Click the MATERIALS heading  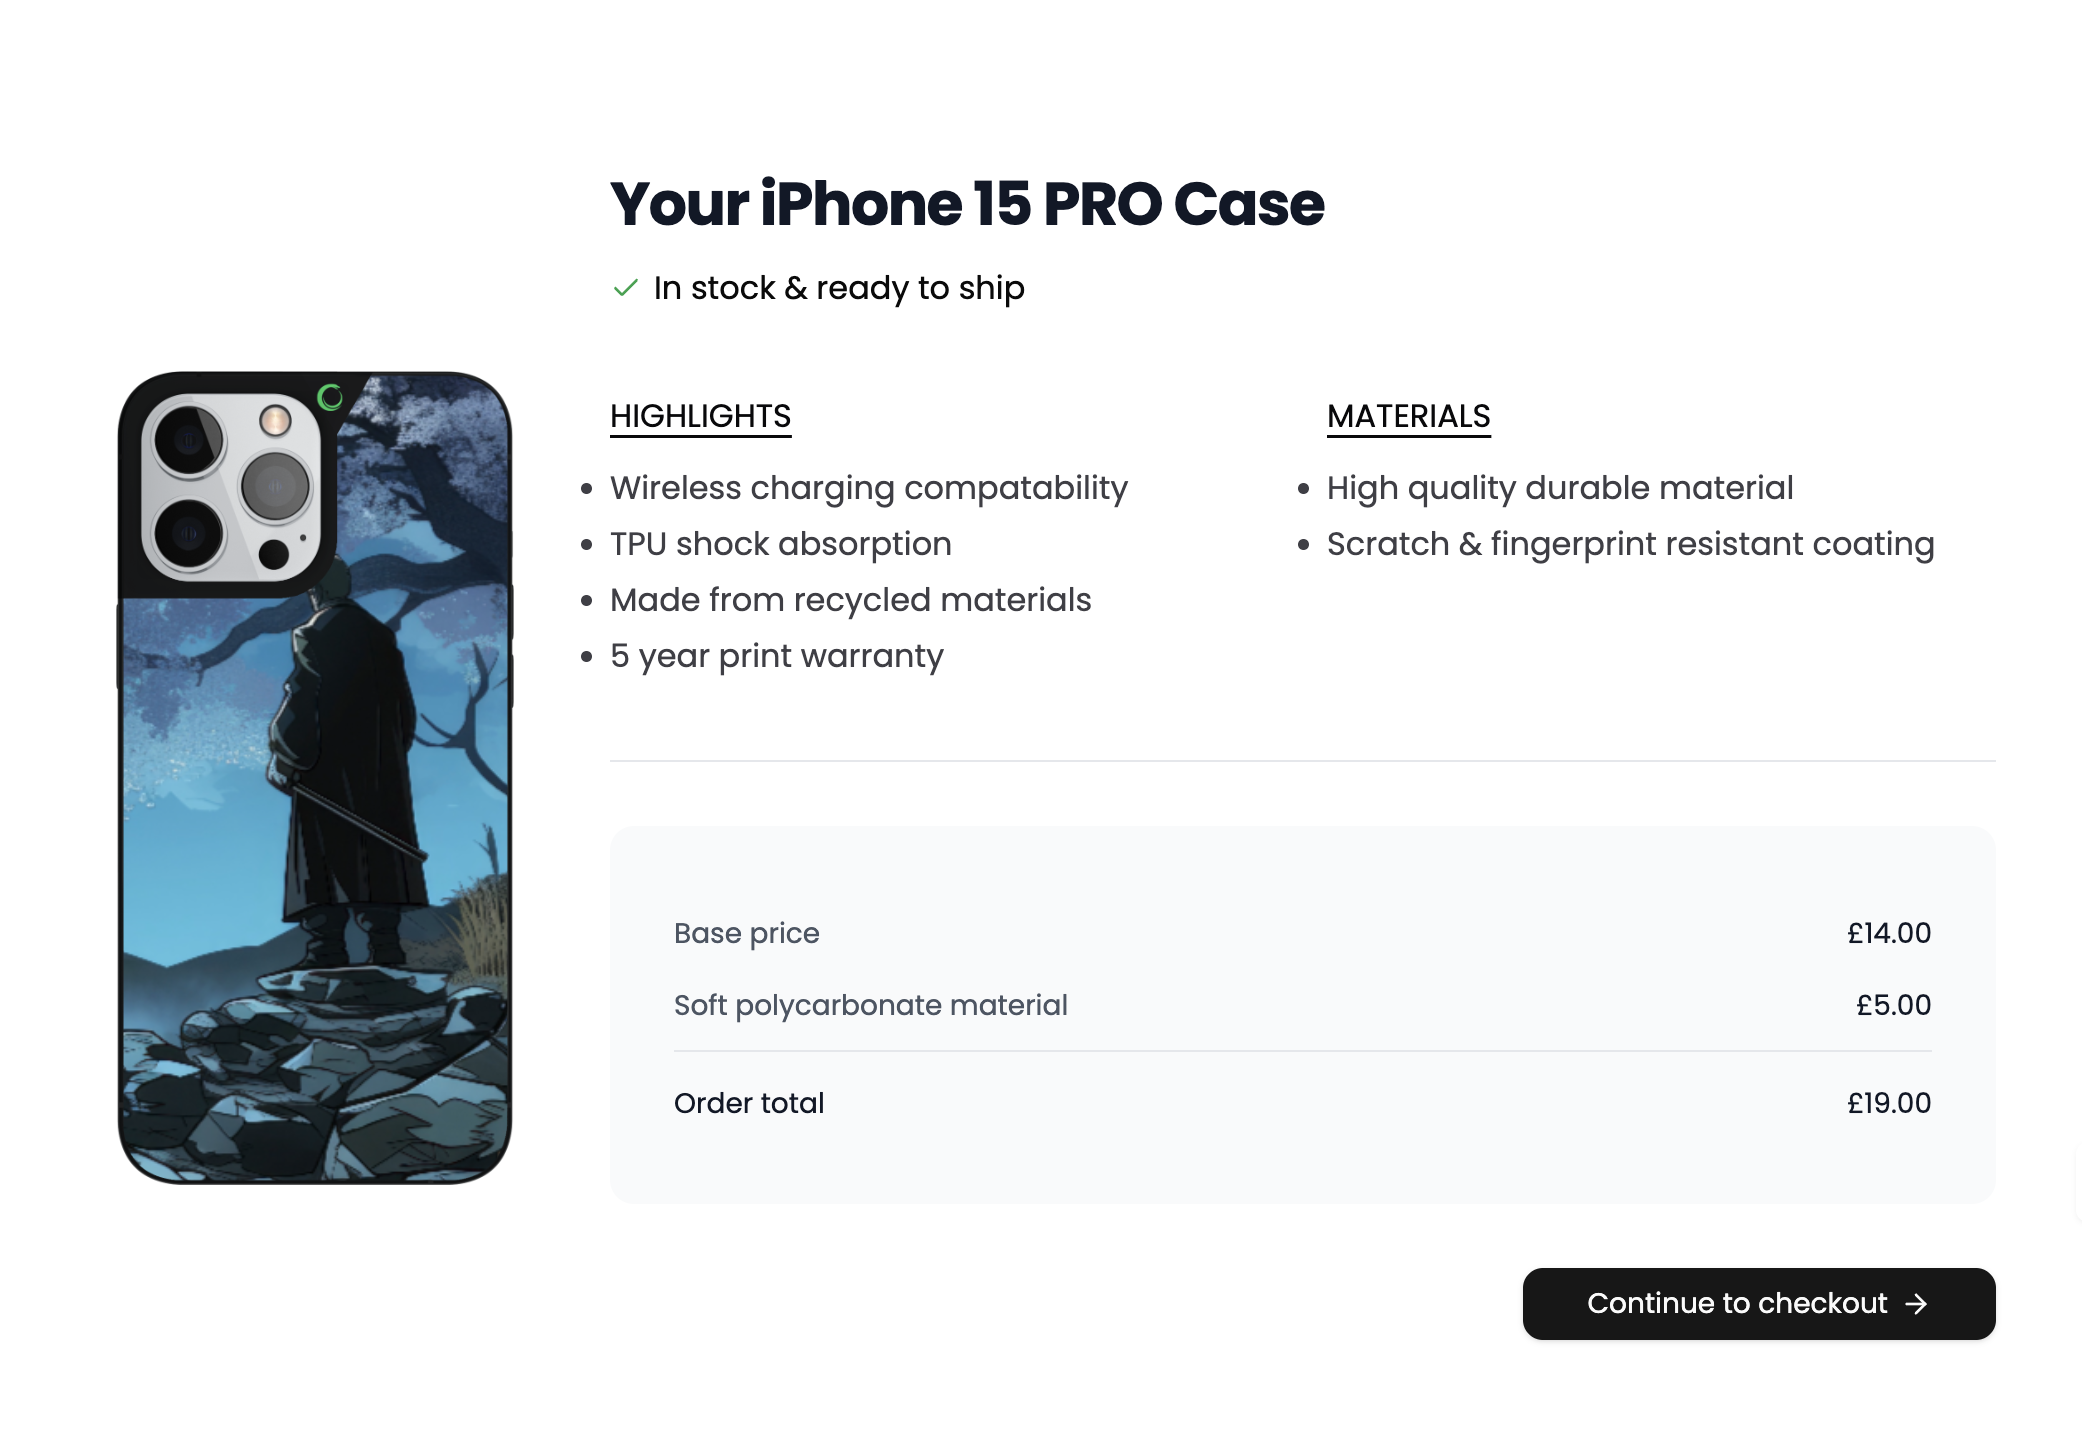pyautogui.click(x=1408, y=416)
